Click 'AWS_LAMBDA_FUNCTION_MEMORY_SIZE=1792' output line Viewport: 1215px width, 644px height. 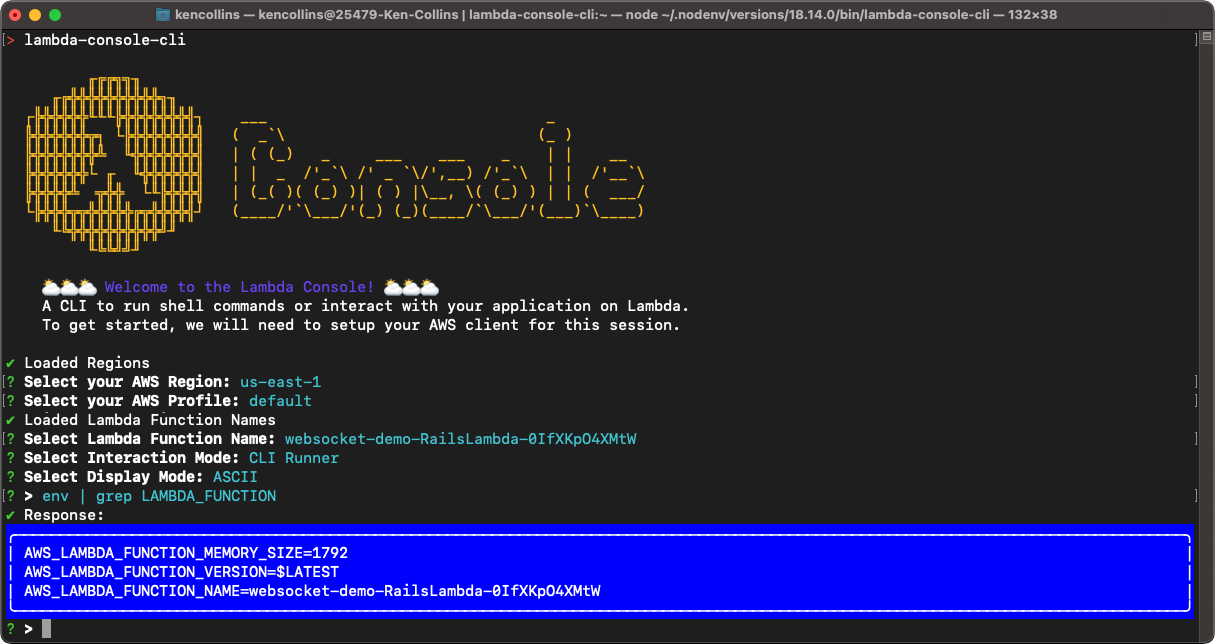186,553
